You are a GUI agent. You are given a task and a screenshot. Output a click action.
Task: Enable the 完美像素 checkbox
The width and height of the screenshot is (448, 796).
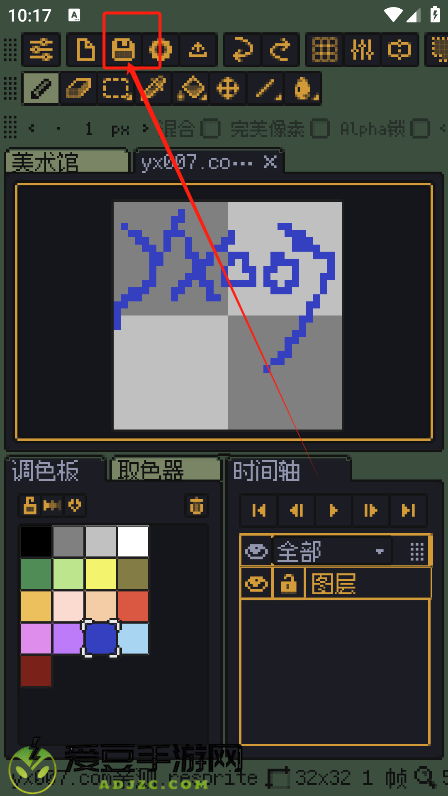320,129
